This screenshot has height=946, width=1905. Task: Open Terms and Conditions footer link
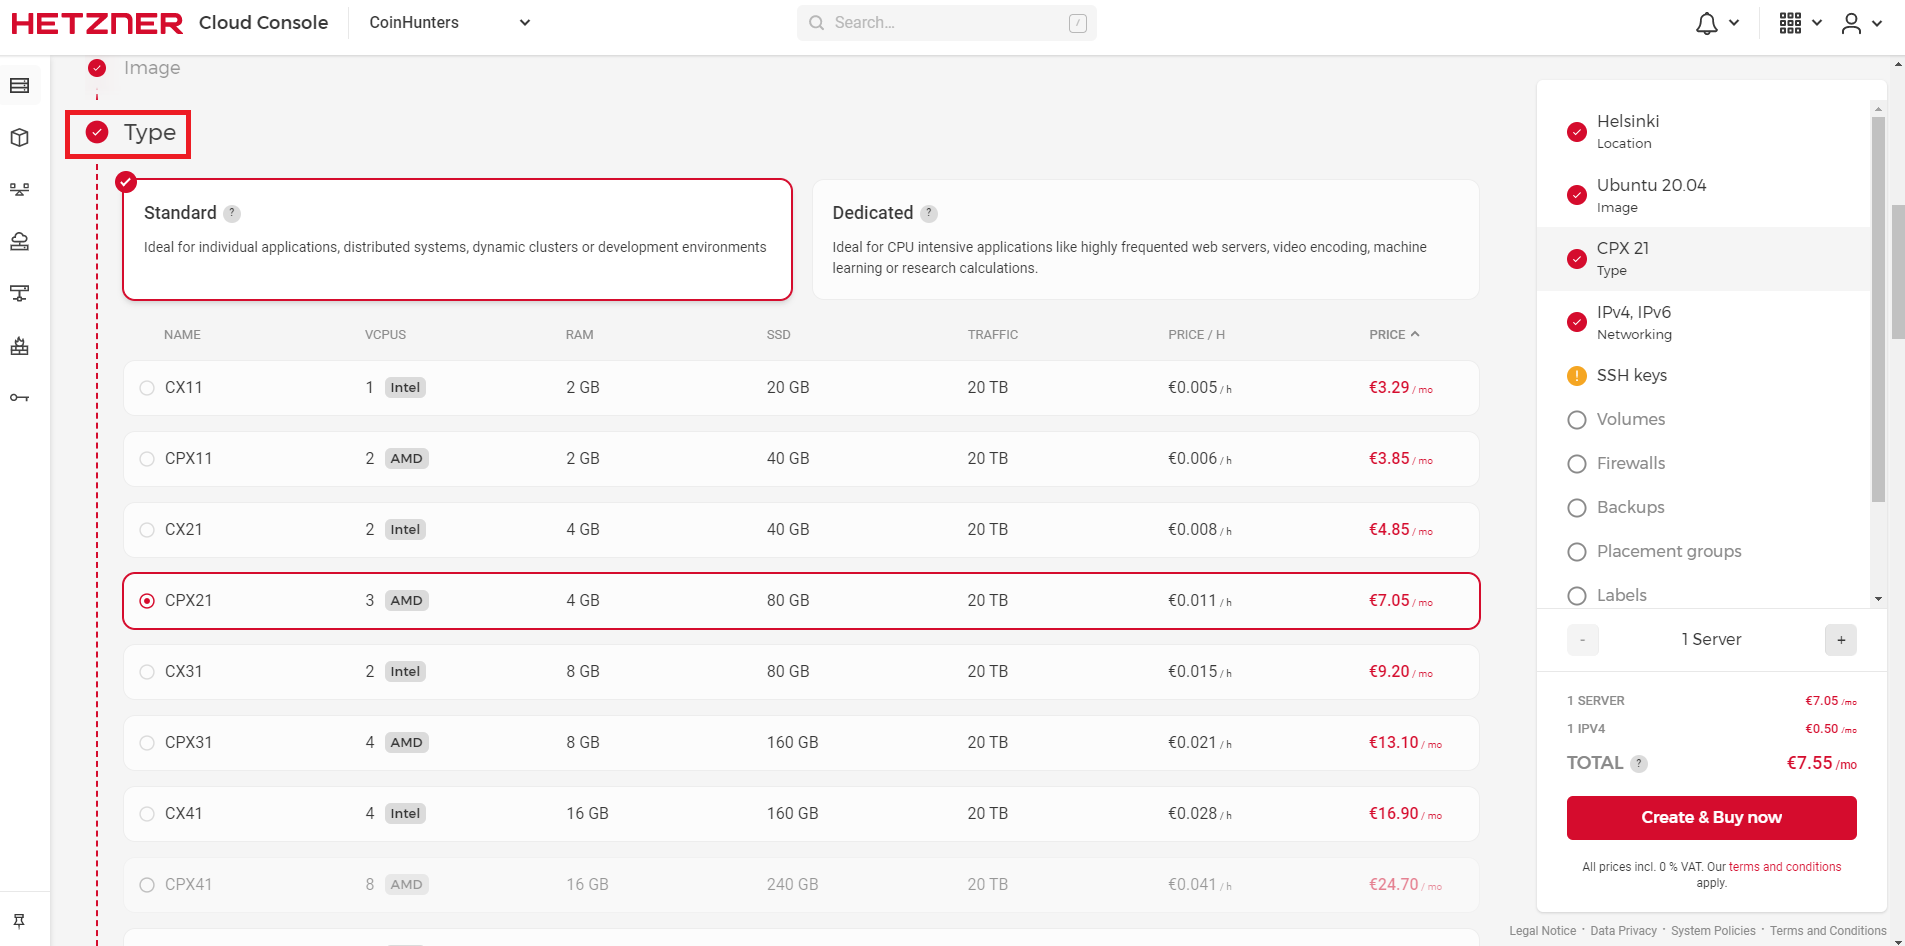coord(1828,931)
